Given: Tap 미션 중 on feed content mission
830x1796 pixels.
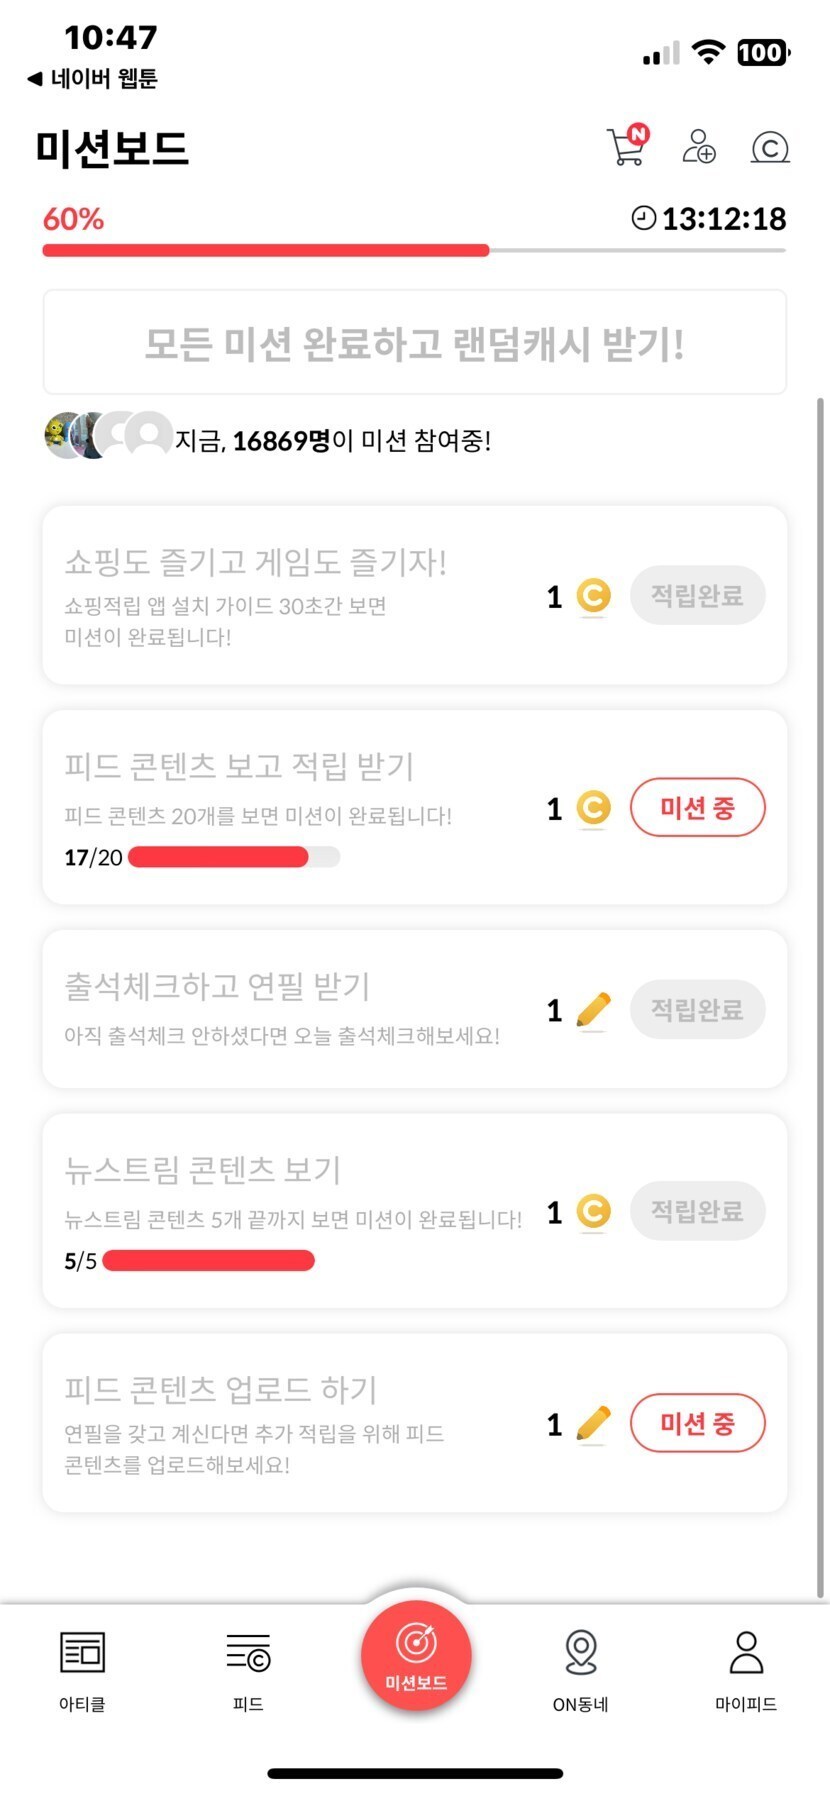Looking at the screenshot, I should 697,808.
